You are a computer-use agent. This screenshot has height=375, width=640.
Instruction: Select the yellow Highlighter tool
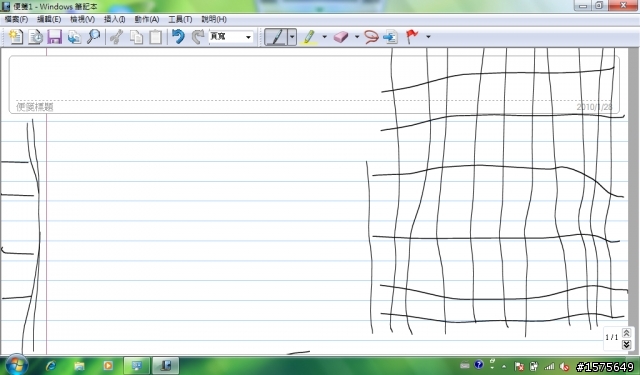coord(309,37)
